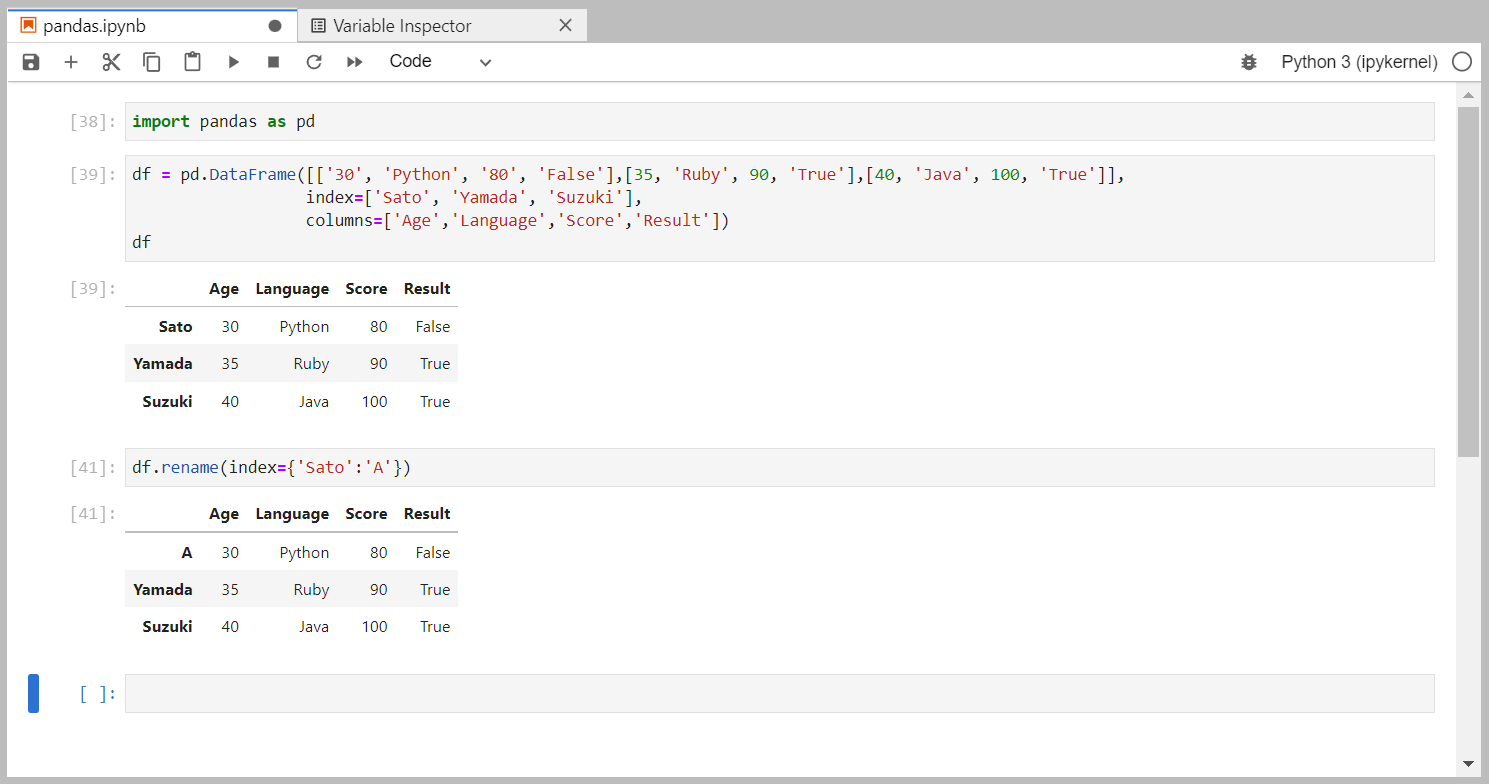Run the selected cell
Image resolution: width=1489 pixels, height=784 pixels.
point(233,61)
